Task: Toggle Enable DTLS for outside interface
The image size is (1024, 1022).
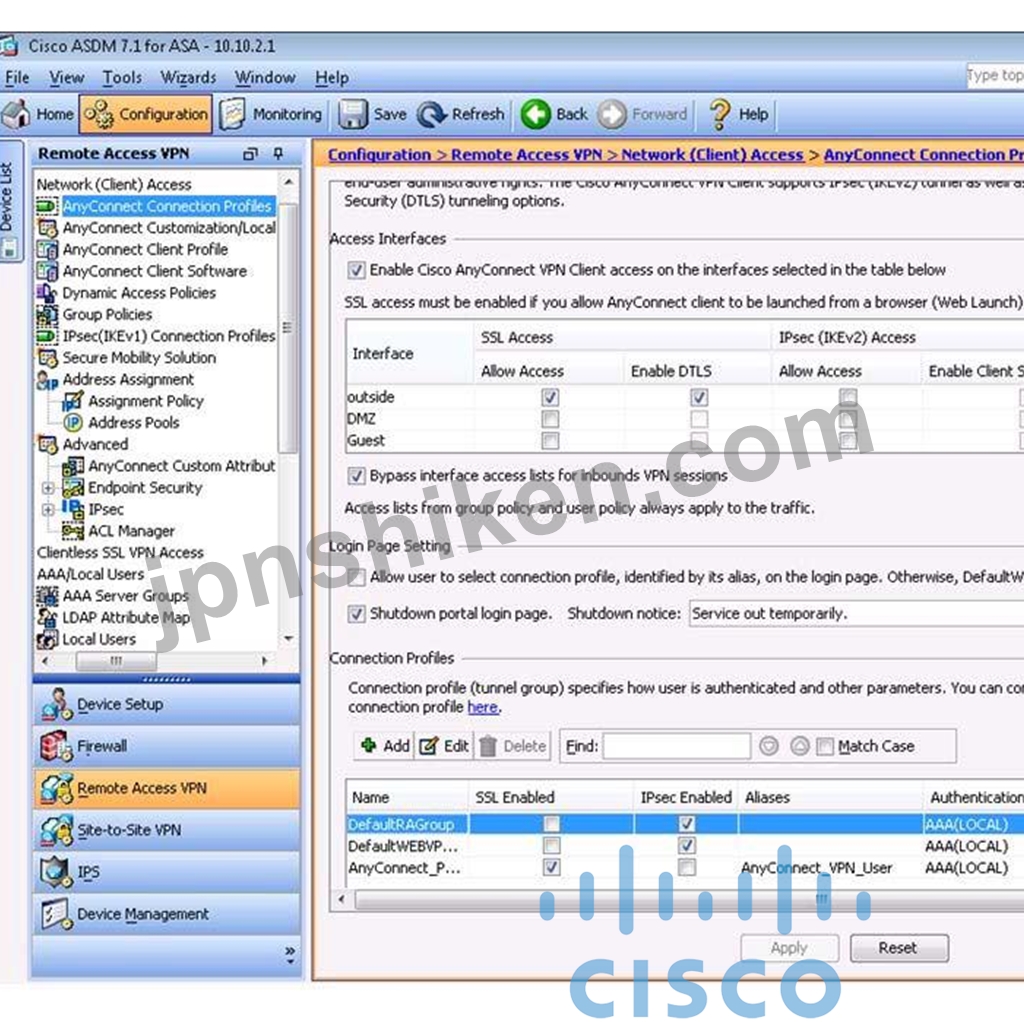Action: 699,397
